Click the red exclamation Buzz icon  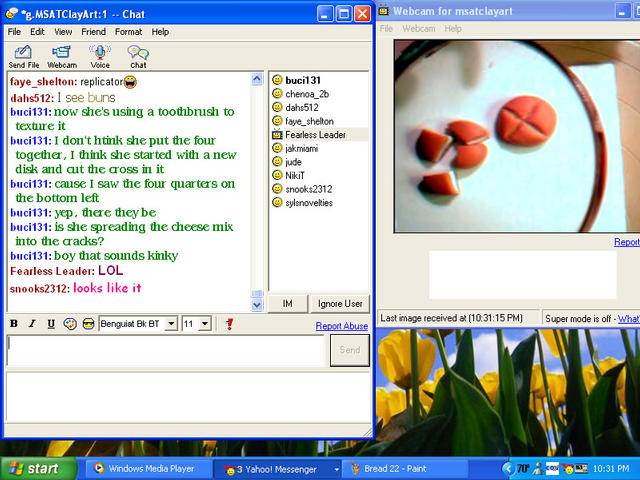[229, 324]
